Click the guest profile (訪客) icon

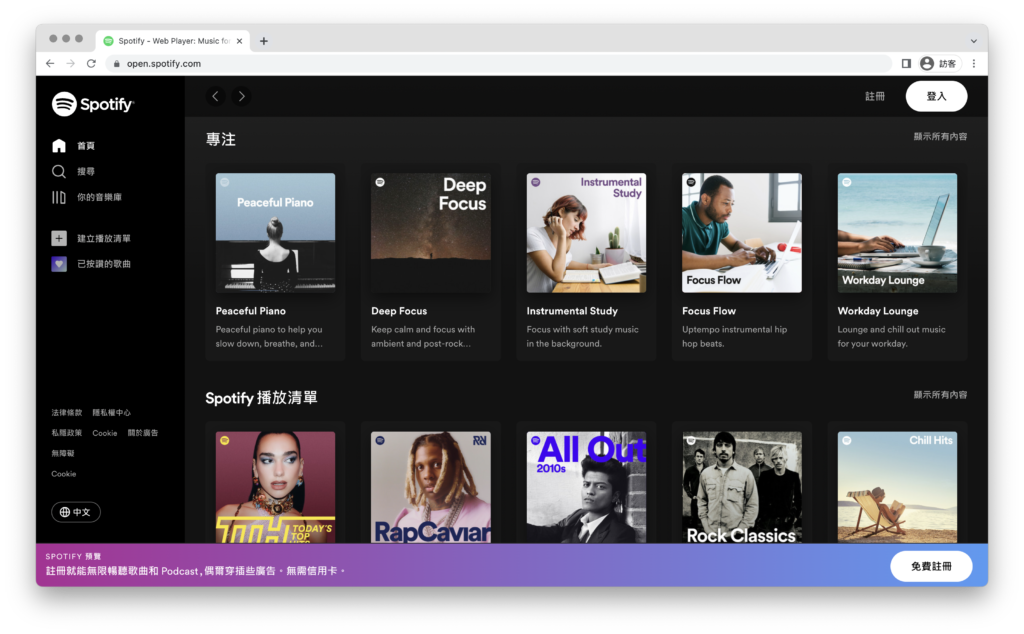click(927, 63)
